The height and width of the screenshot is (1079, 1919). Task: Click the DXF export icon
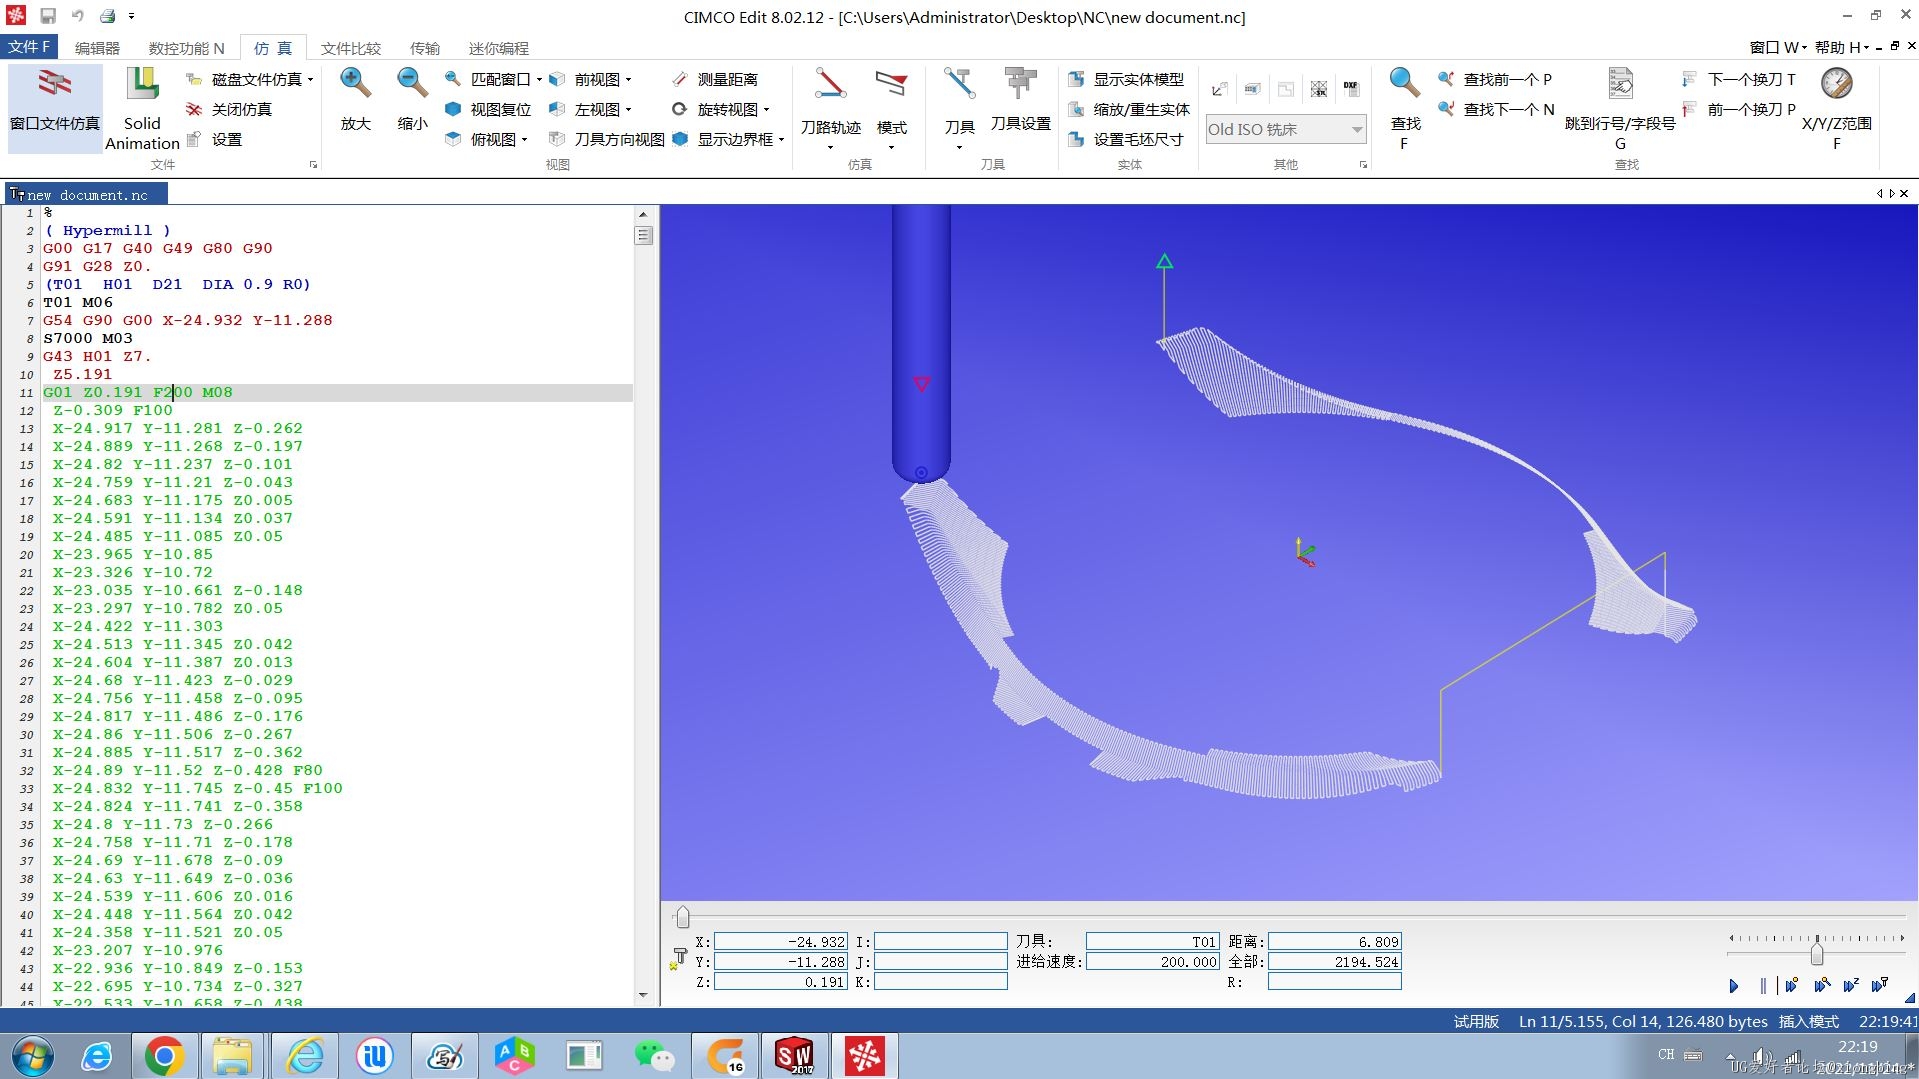(x=1351, y=88)
